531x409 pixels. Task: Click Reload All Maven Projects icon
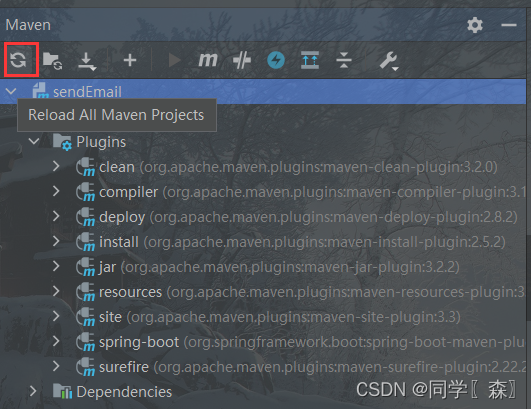pyautogui.click(x=18, y=60)
